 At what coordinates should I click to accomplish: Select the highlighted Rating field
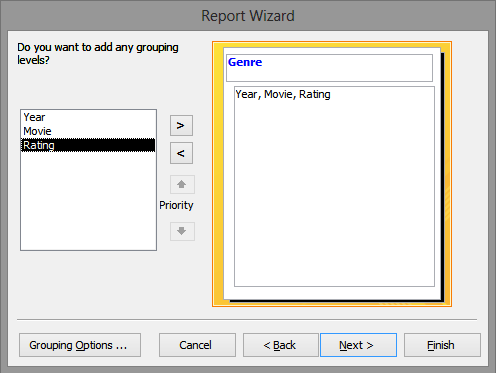click(88, 145)
